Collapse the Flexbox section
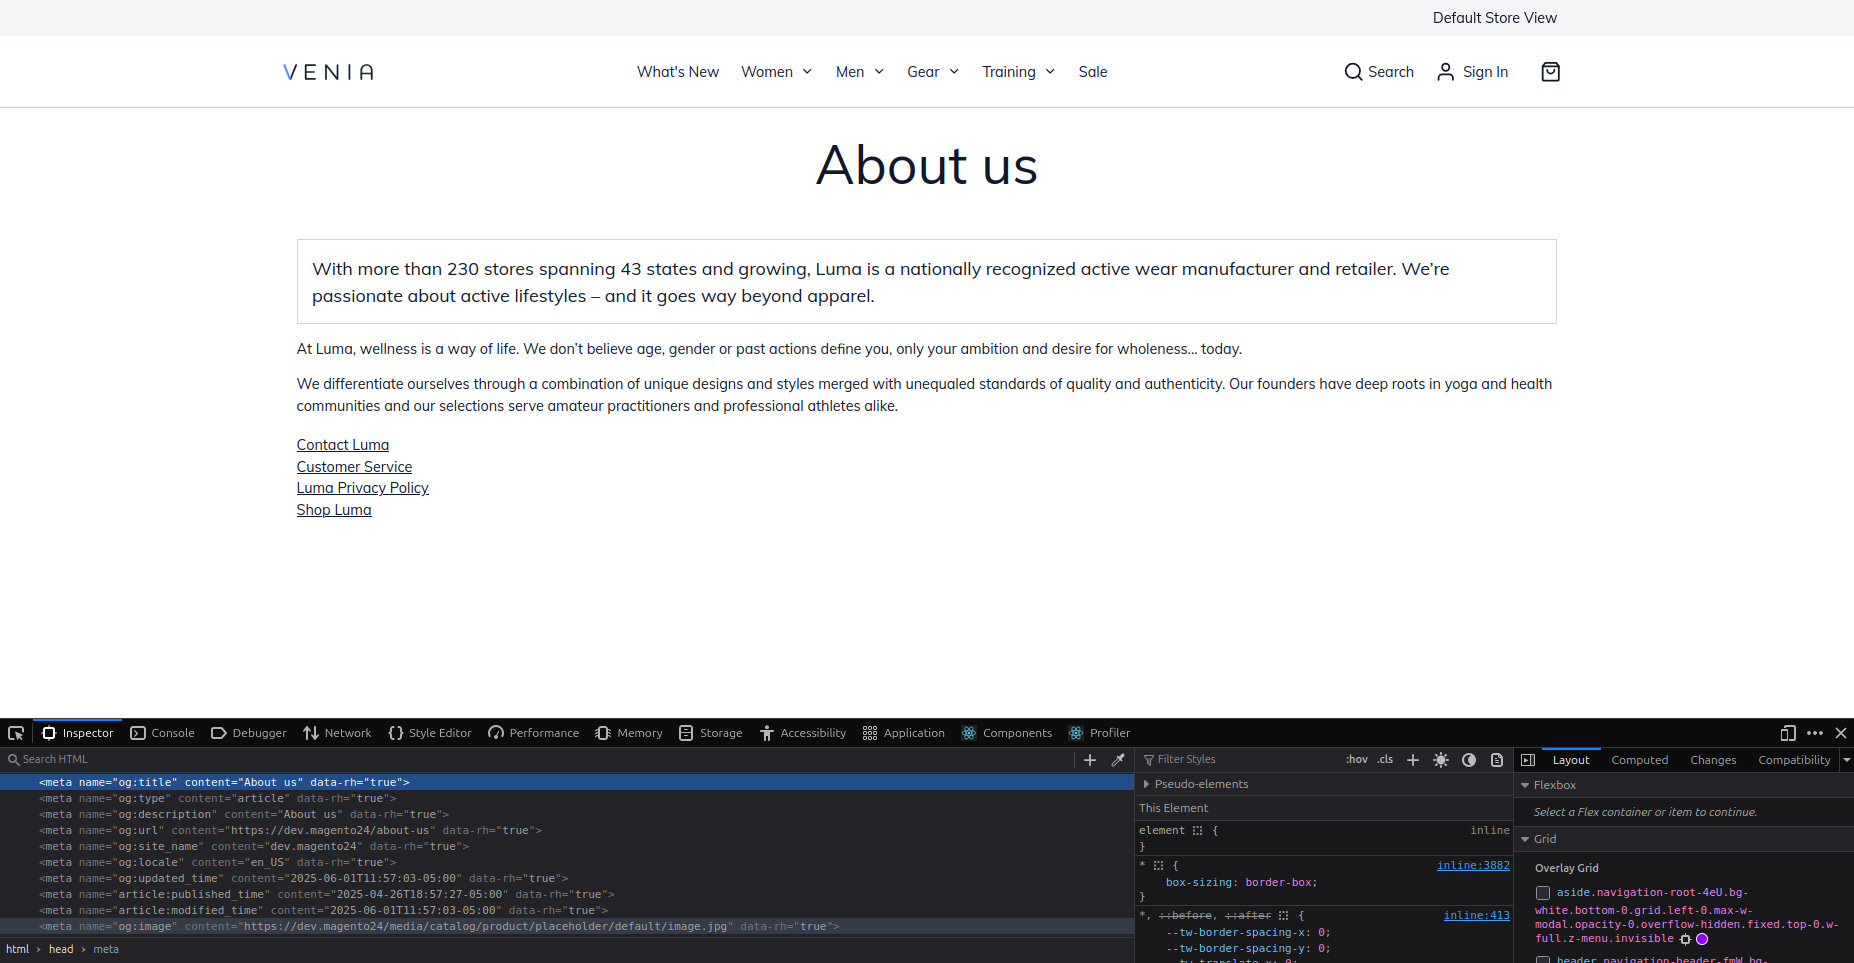The height and width of the screenshot is (963, 1854). (x=1525, y=786)
